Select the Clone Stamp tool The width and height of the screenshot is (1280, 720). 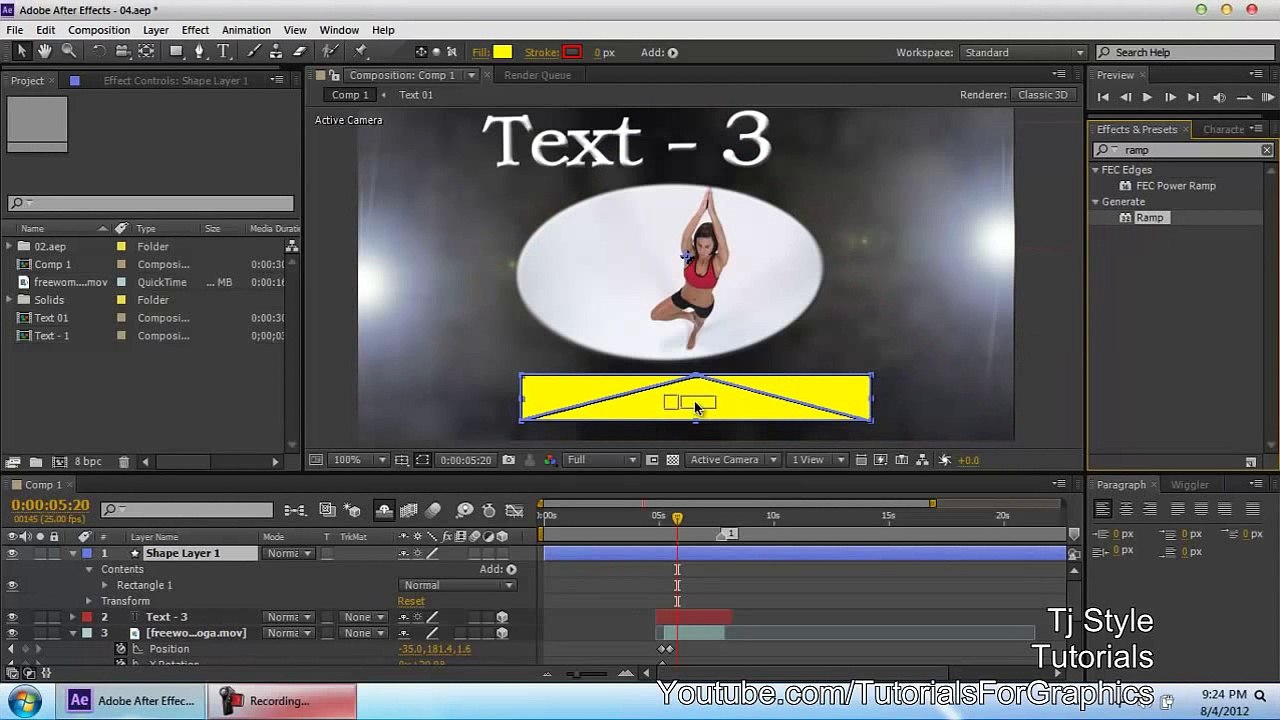click(277, 52)
